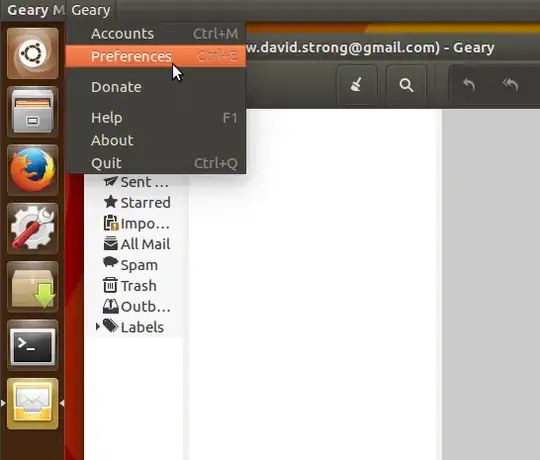
Task: Click the Reply All double-arrow button
Action: [510, 84]
